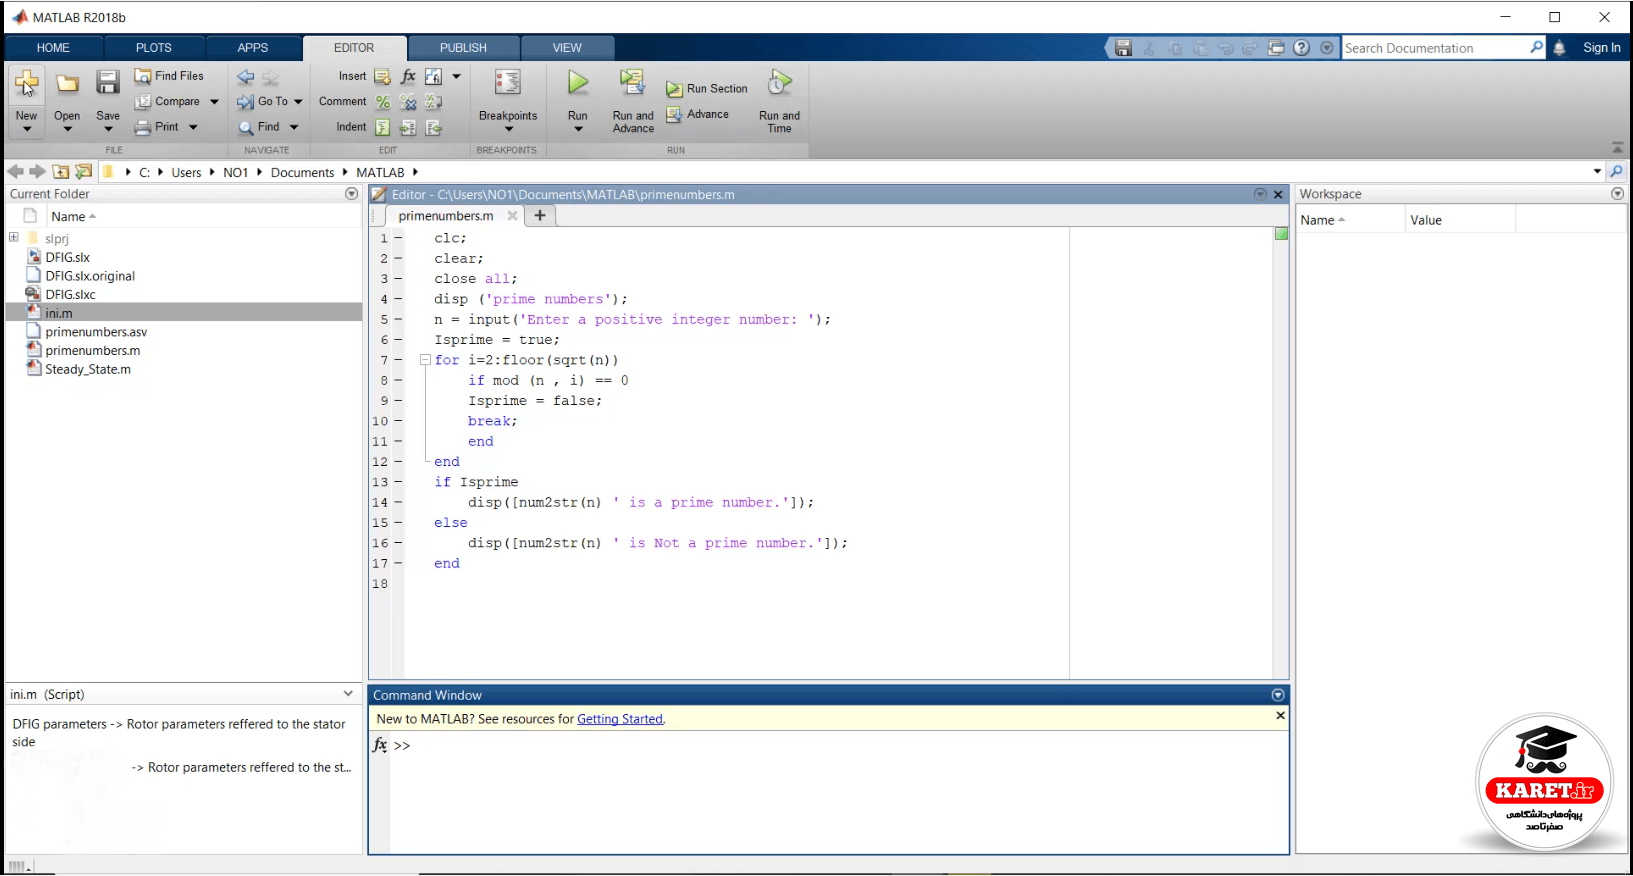Click the Advance button

[x=697, y=115]
